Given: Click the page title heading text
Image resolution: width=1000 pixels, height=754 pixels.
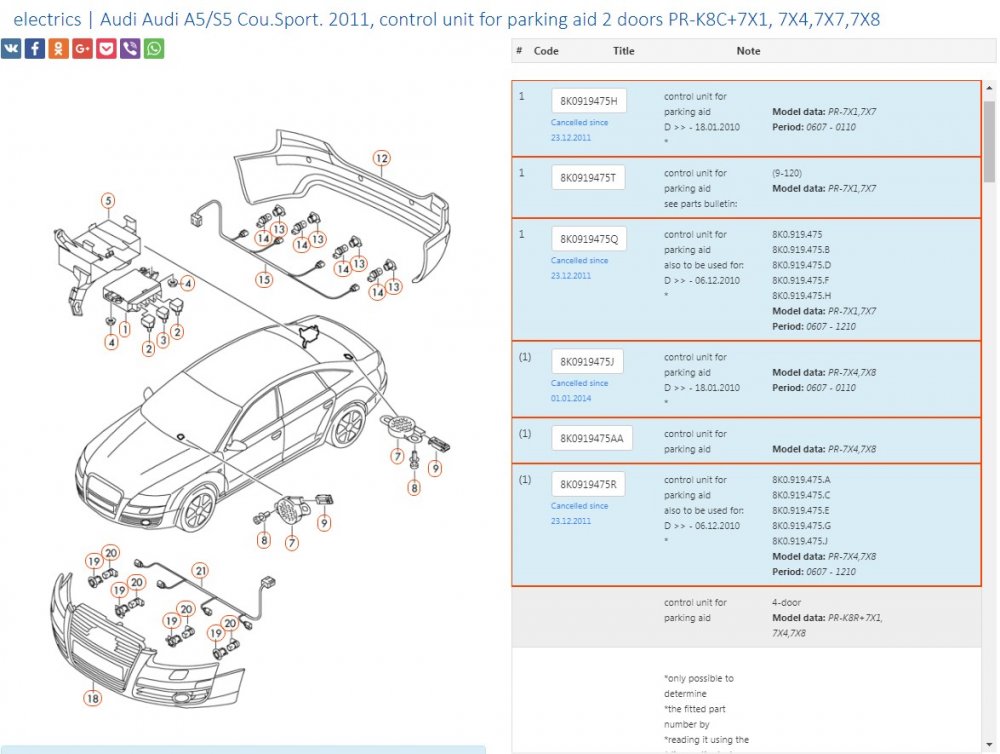Looking at the screenshot, I should pyautogui.click(x=446, y=19).
